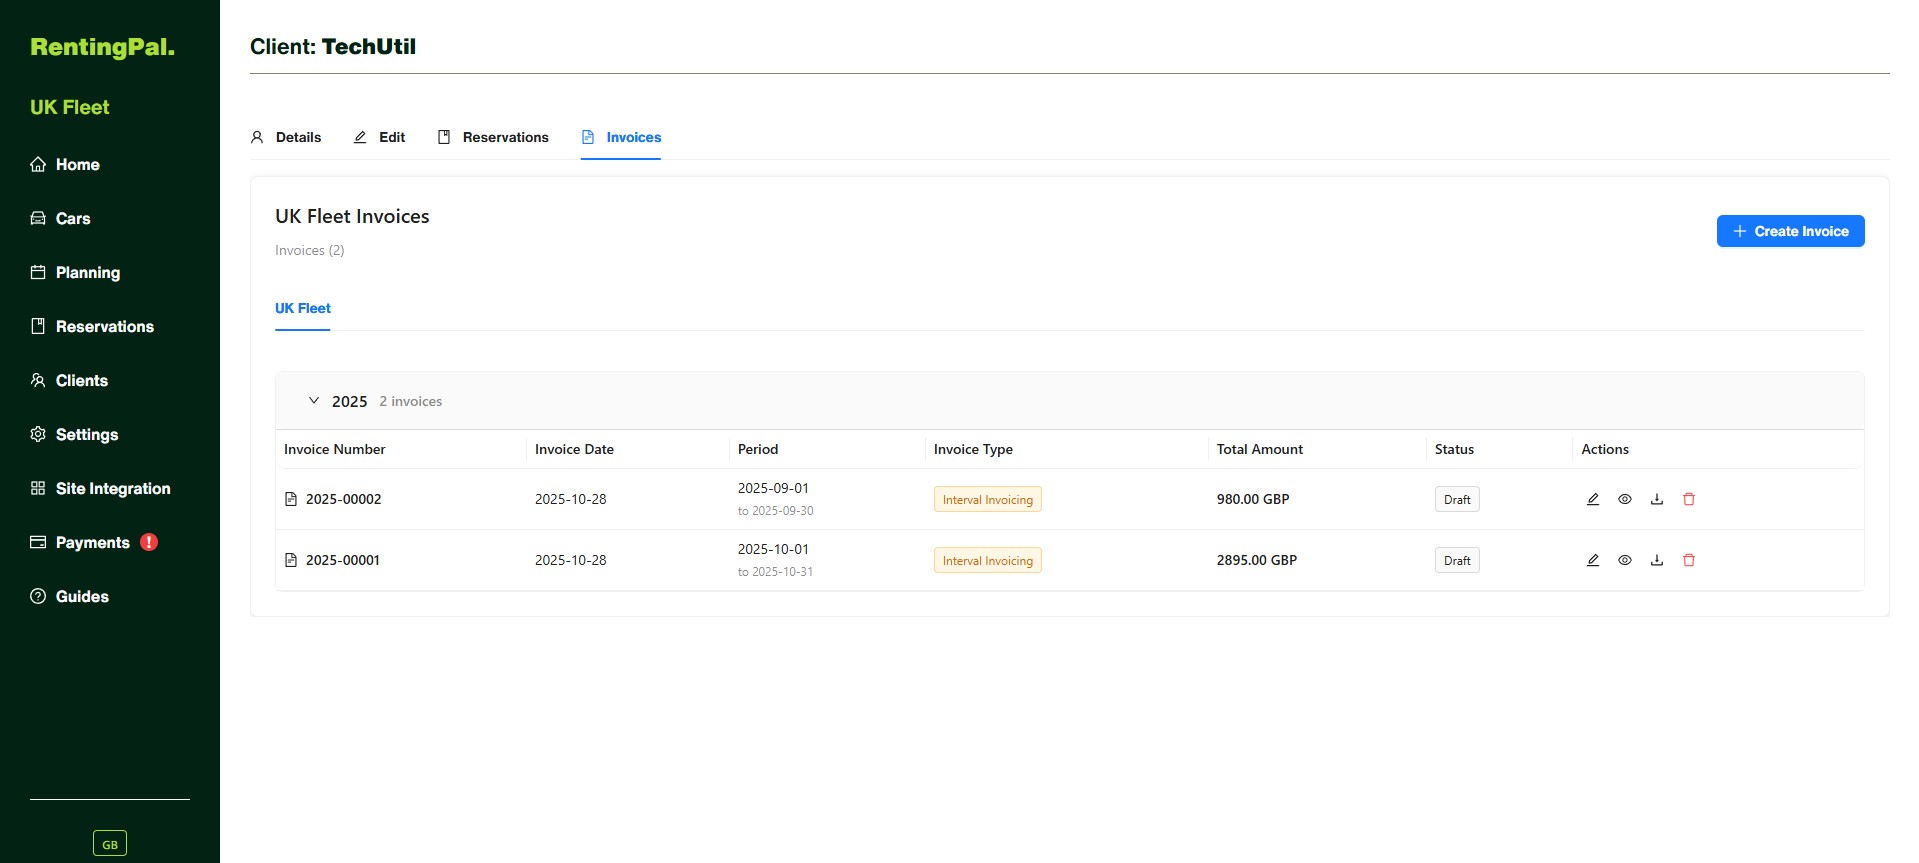
Task: Click invoice number 2025-00002
Action: 343,499
